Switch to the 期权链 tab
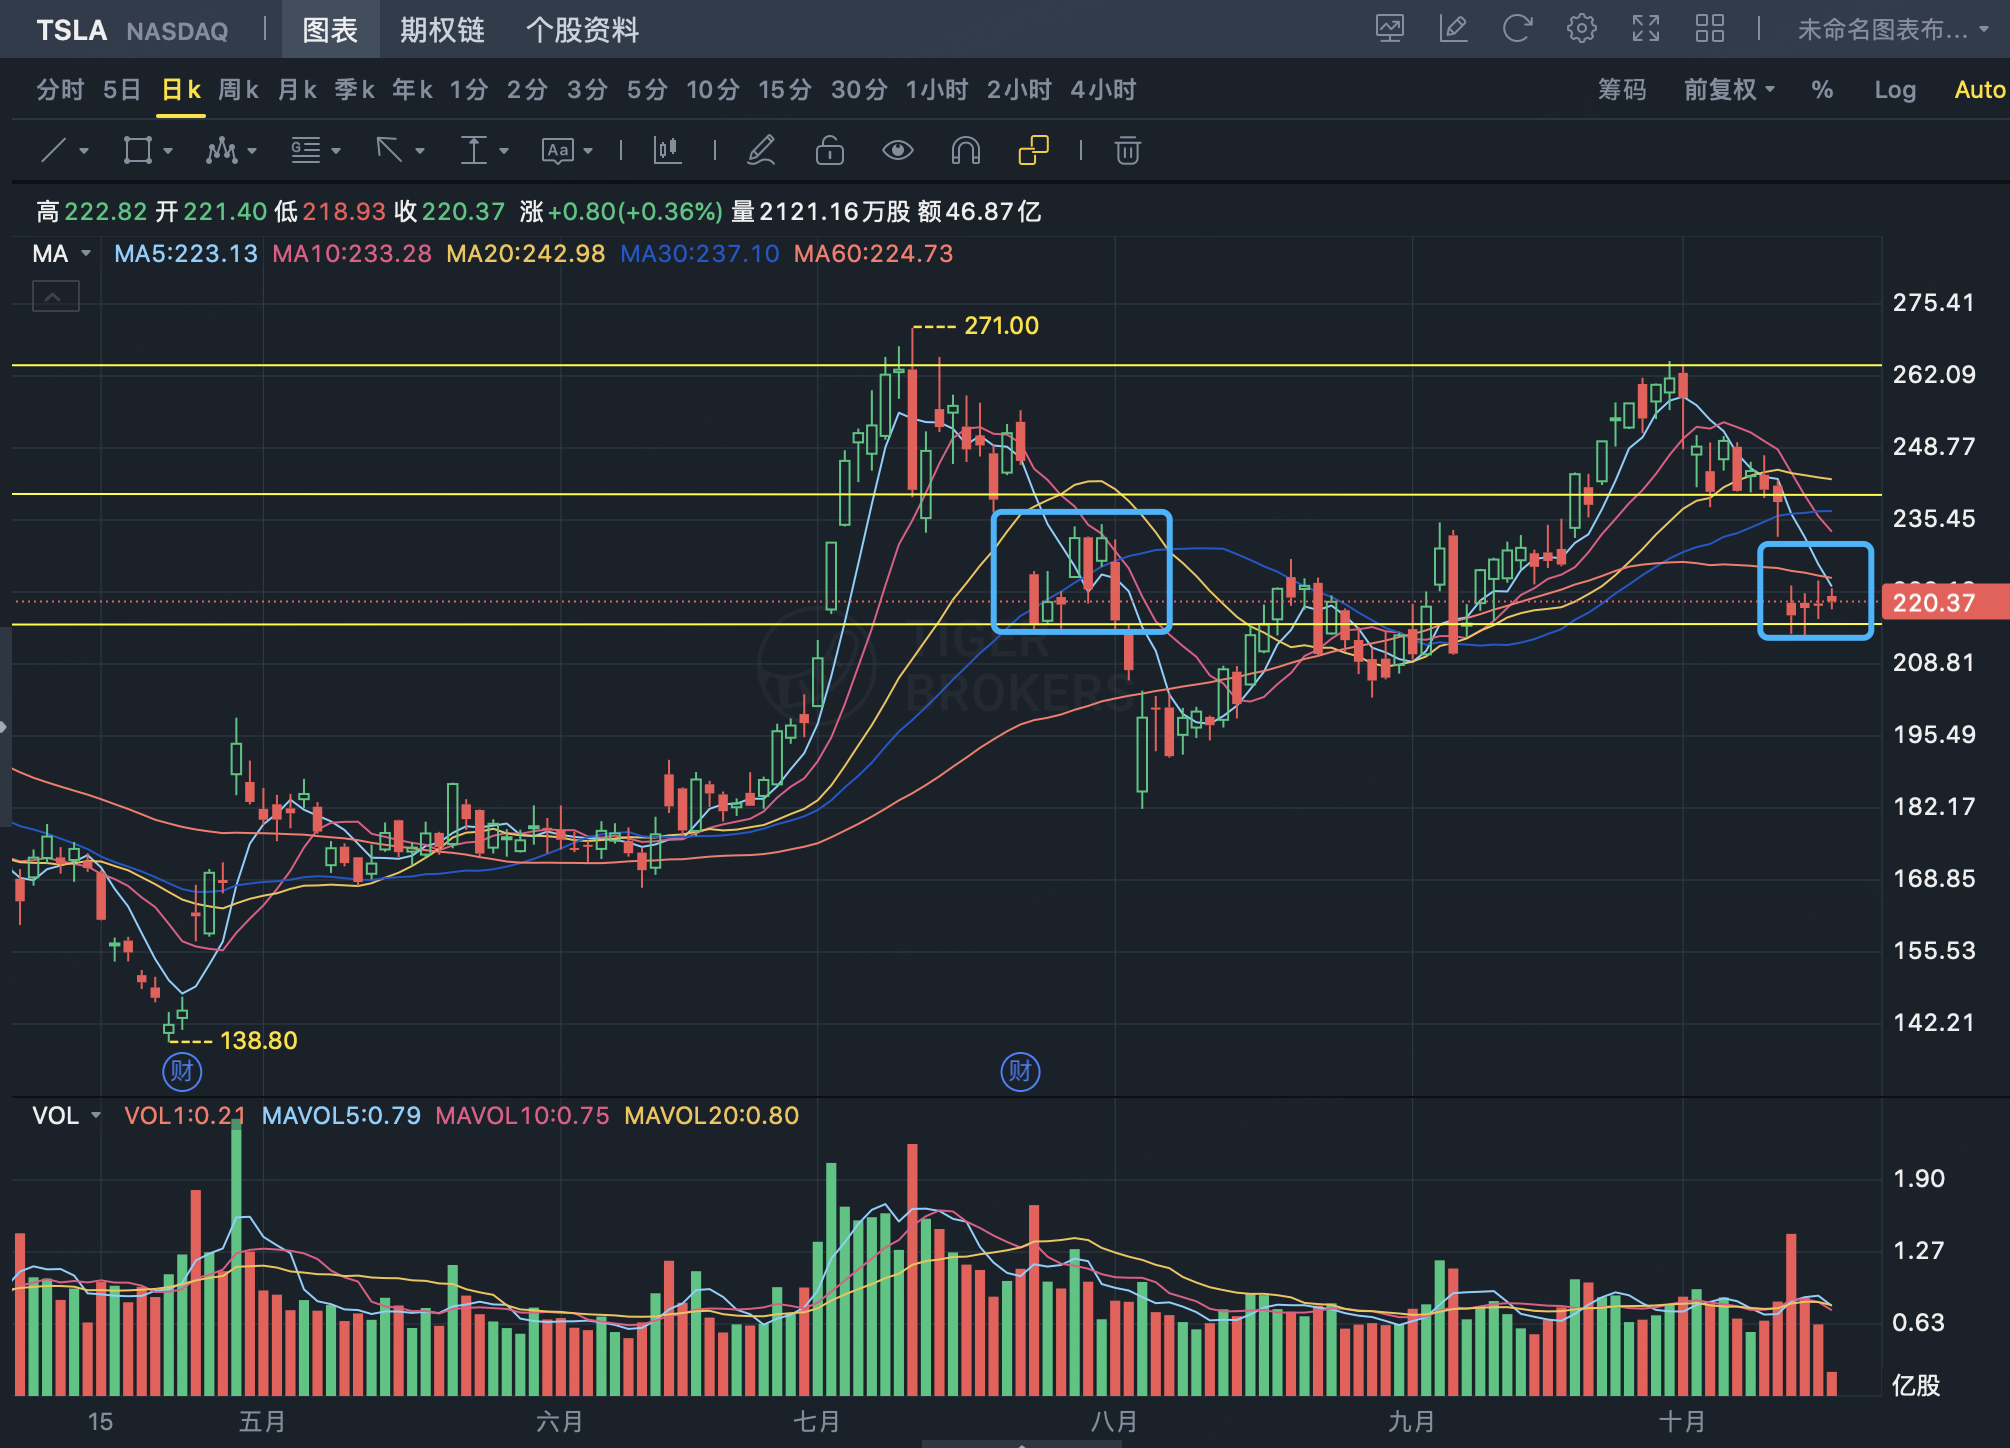Screen dimensions: 2010x1448 [442, 30]
